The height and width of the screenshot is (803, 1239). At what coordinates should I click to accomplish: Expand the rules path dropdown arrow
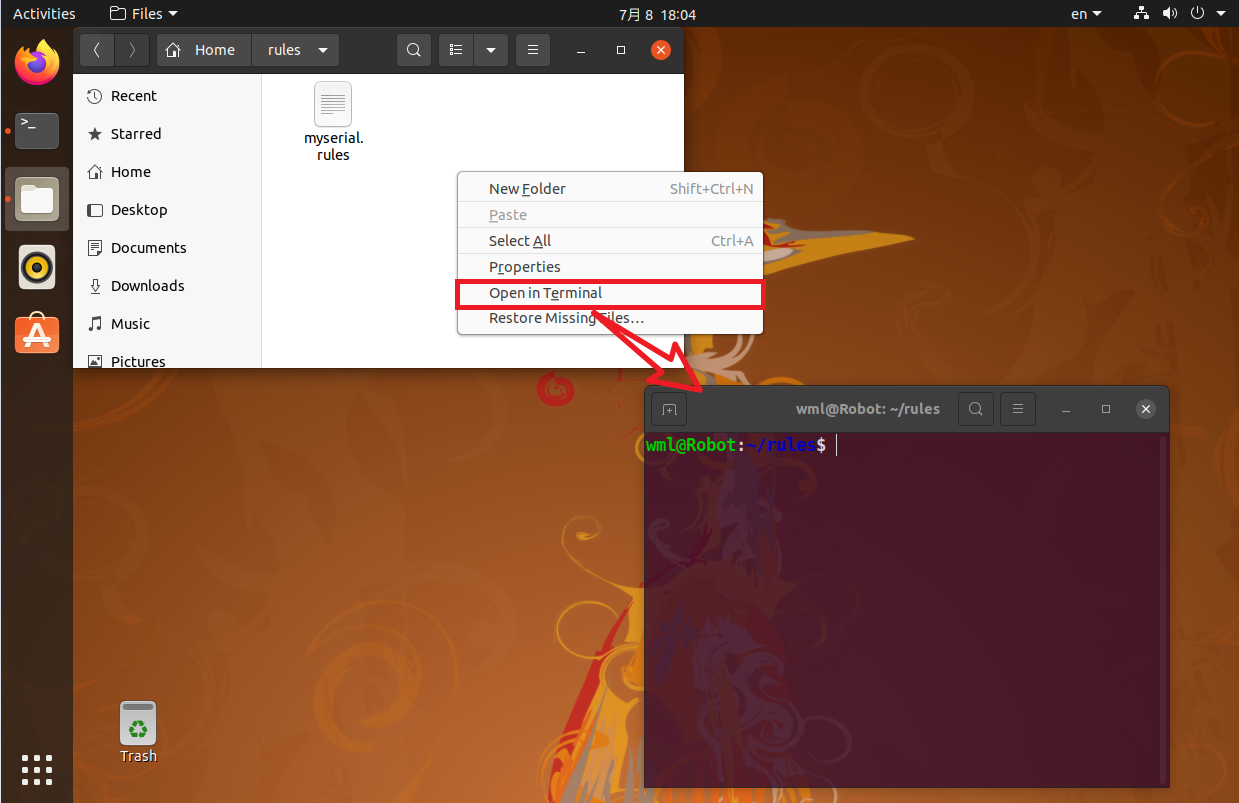(322, 50)
